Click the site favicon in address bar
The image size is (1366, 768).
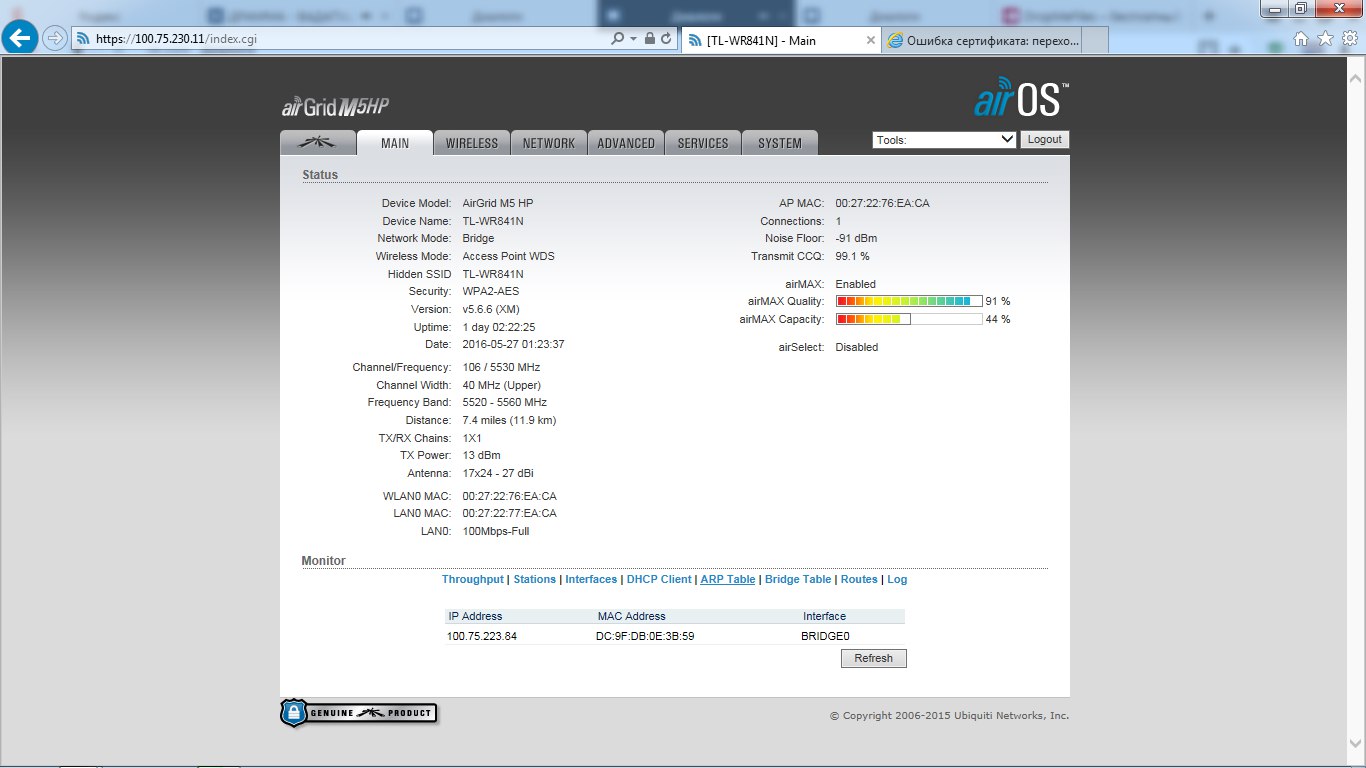tap(83, 39)
